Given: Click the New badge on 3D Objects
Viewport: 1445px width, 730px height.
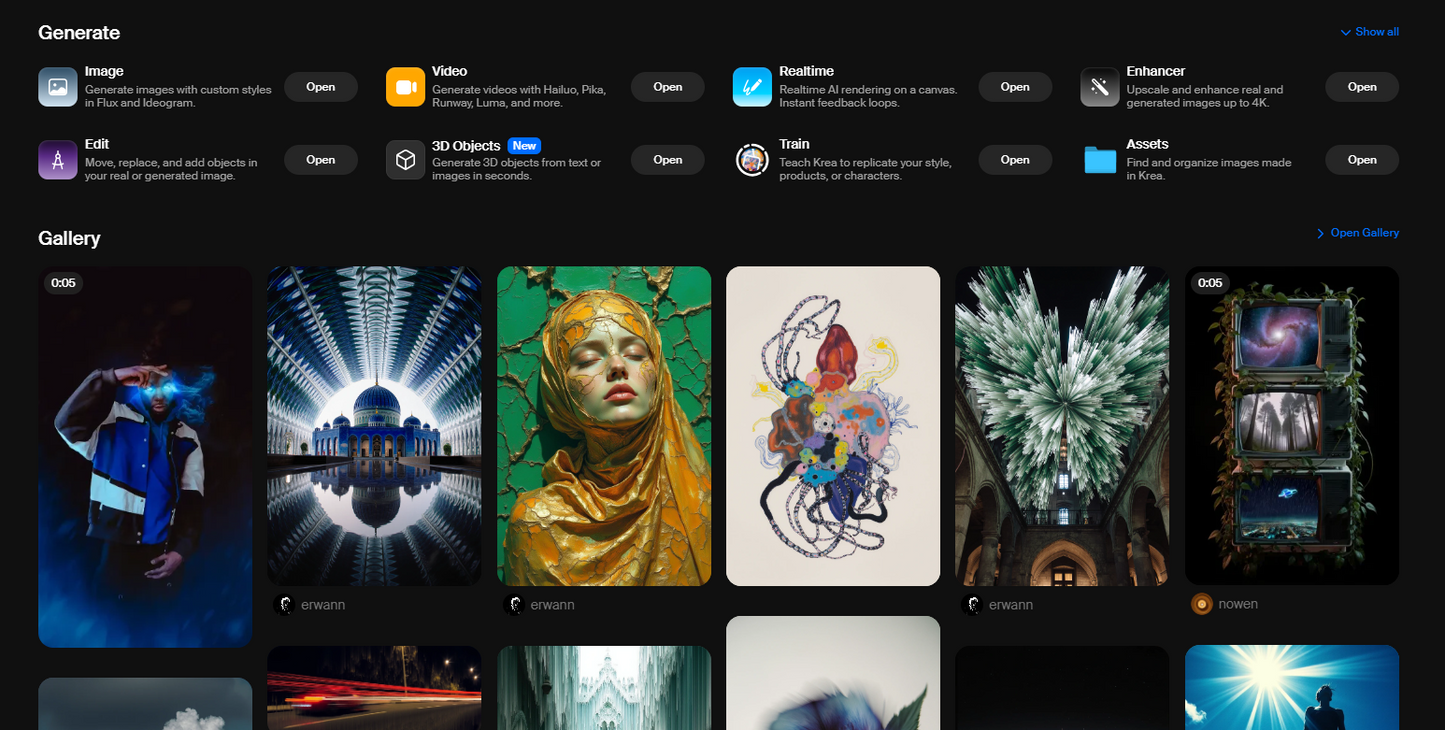Looking at the screenshot, I should (524, 145).
